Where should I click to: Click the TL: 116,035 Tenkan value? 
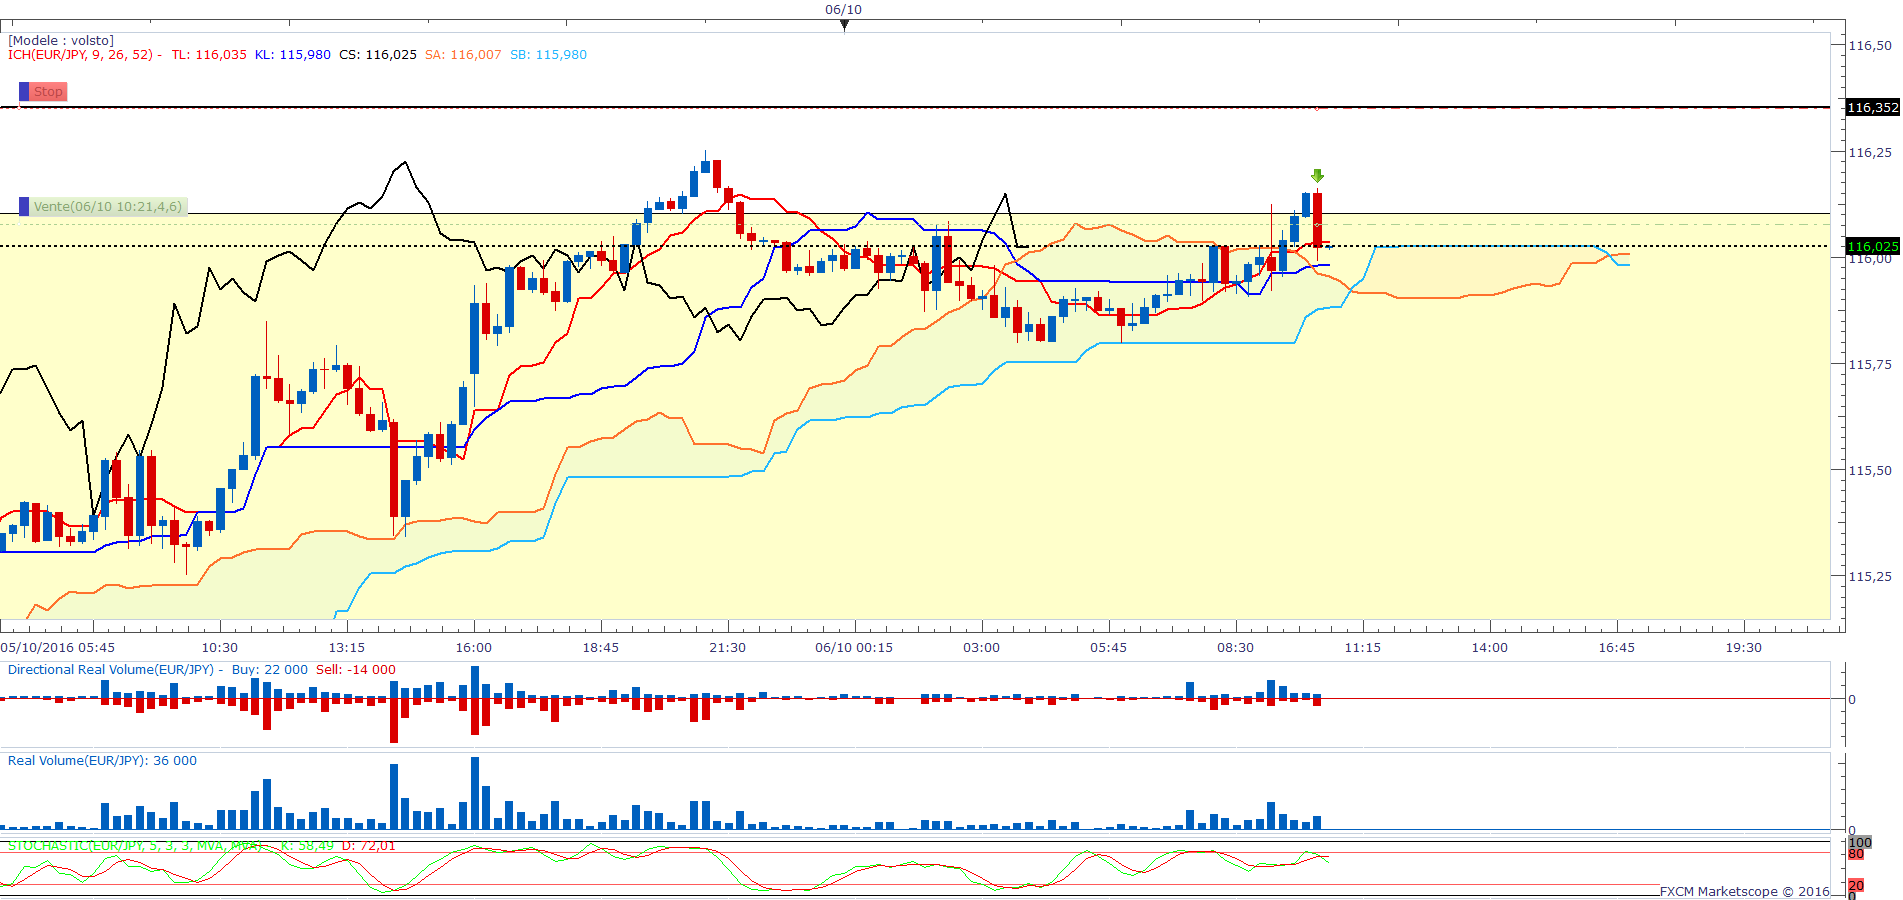[209, 55]
